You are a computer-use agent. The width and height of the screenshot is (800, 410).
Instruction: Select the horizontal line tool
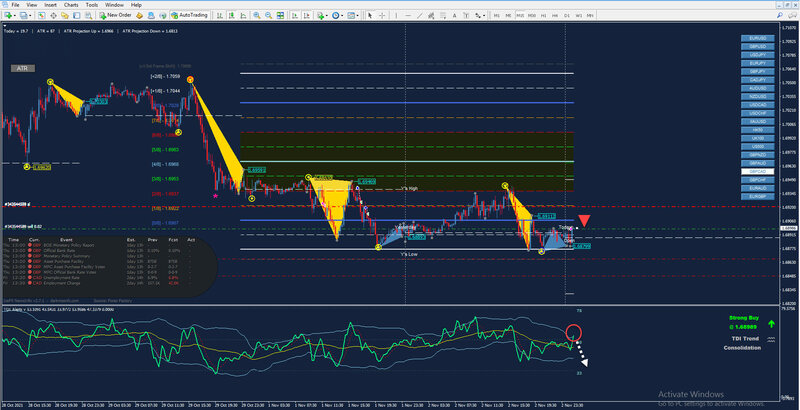point(408,15)
